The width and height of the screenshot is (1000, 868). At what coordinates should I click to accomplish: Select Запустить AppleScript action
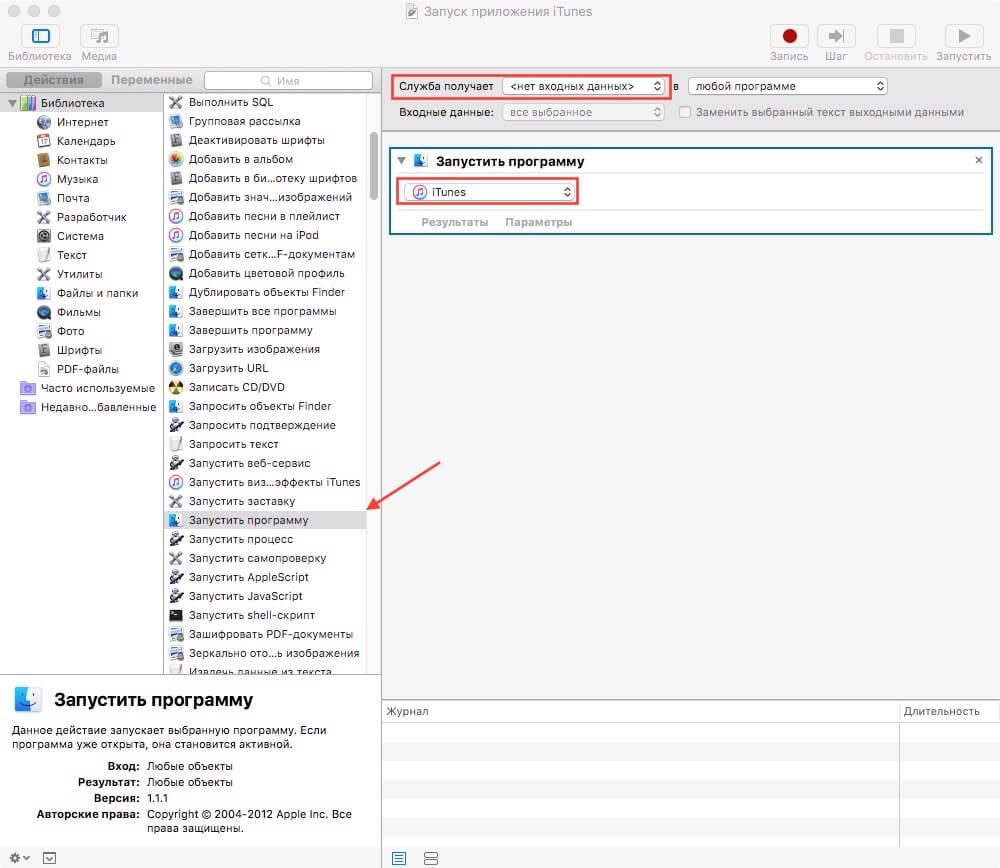pyautogui.click(x=265, y=577)
